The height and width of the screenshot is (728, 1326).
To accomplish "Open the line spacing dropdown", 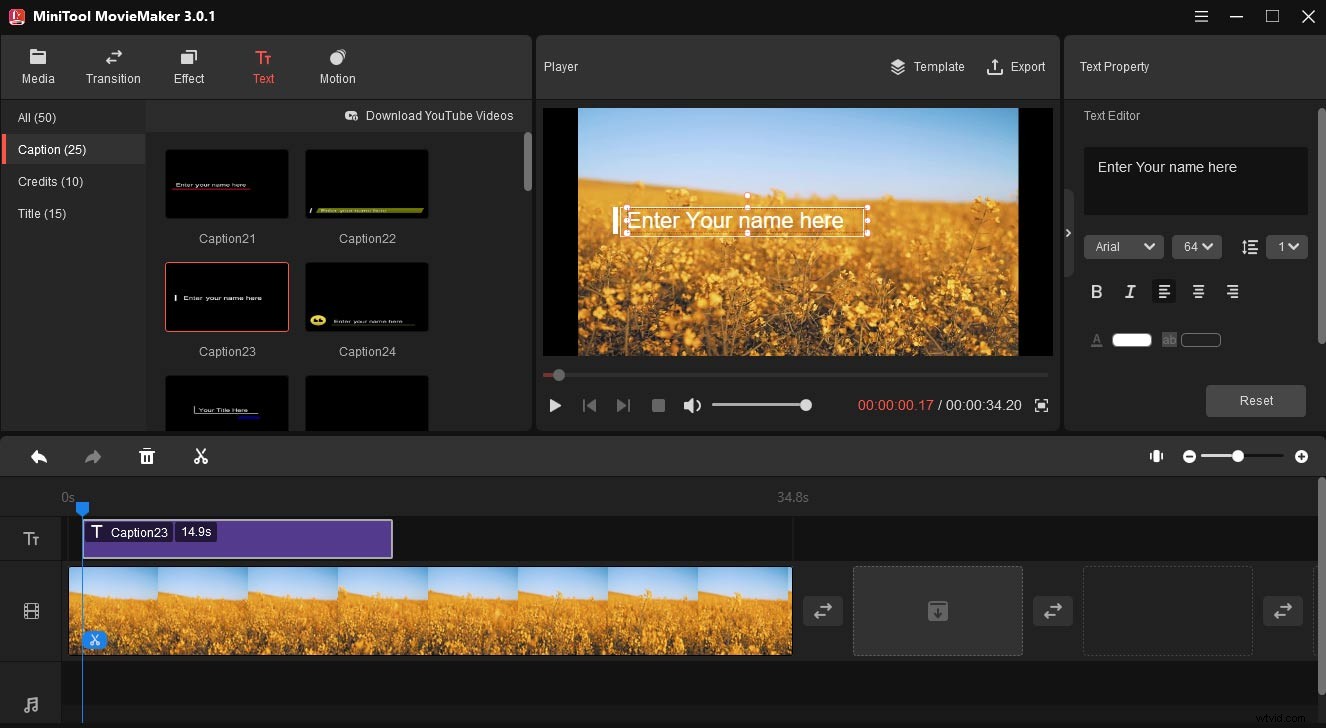I will (1287, 246).
